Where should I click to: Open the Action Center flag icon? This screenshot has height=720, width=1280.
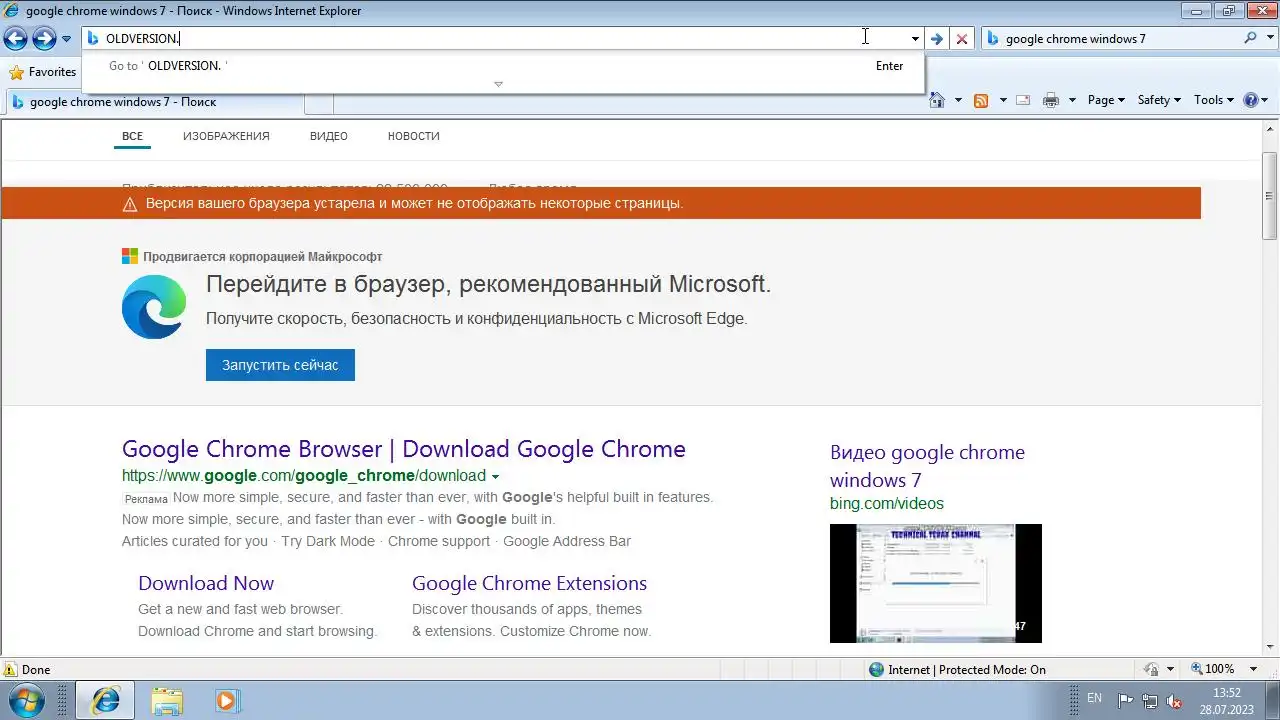(x=1125, y=701)
